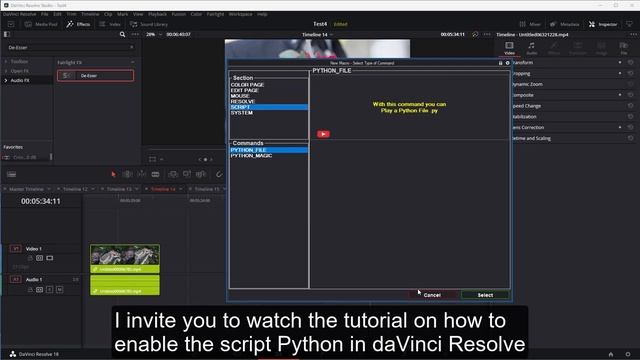Select the Trim Edit mode tool

(x=127, y=174)
